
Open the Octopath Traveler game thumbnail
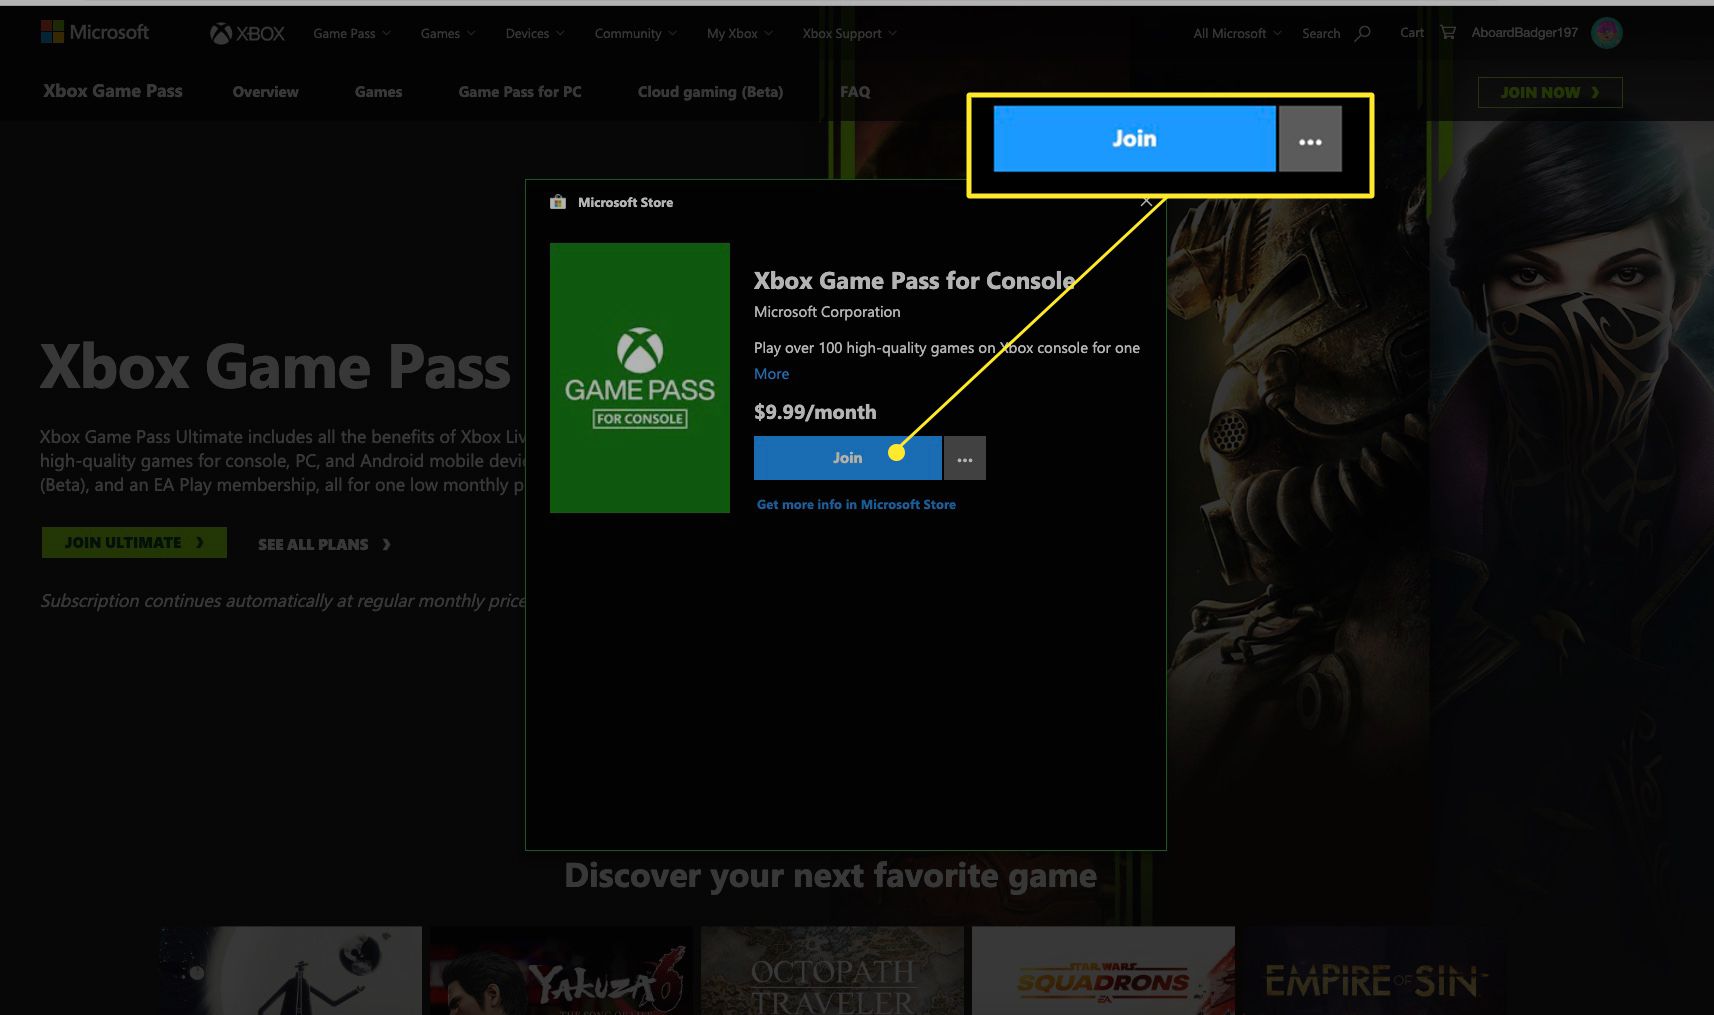[832, 970]
